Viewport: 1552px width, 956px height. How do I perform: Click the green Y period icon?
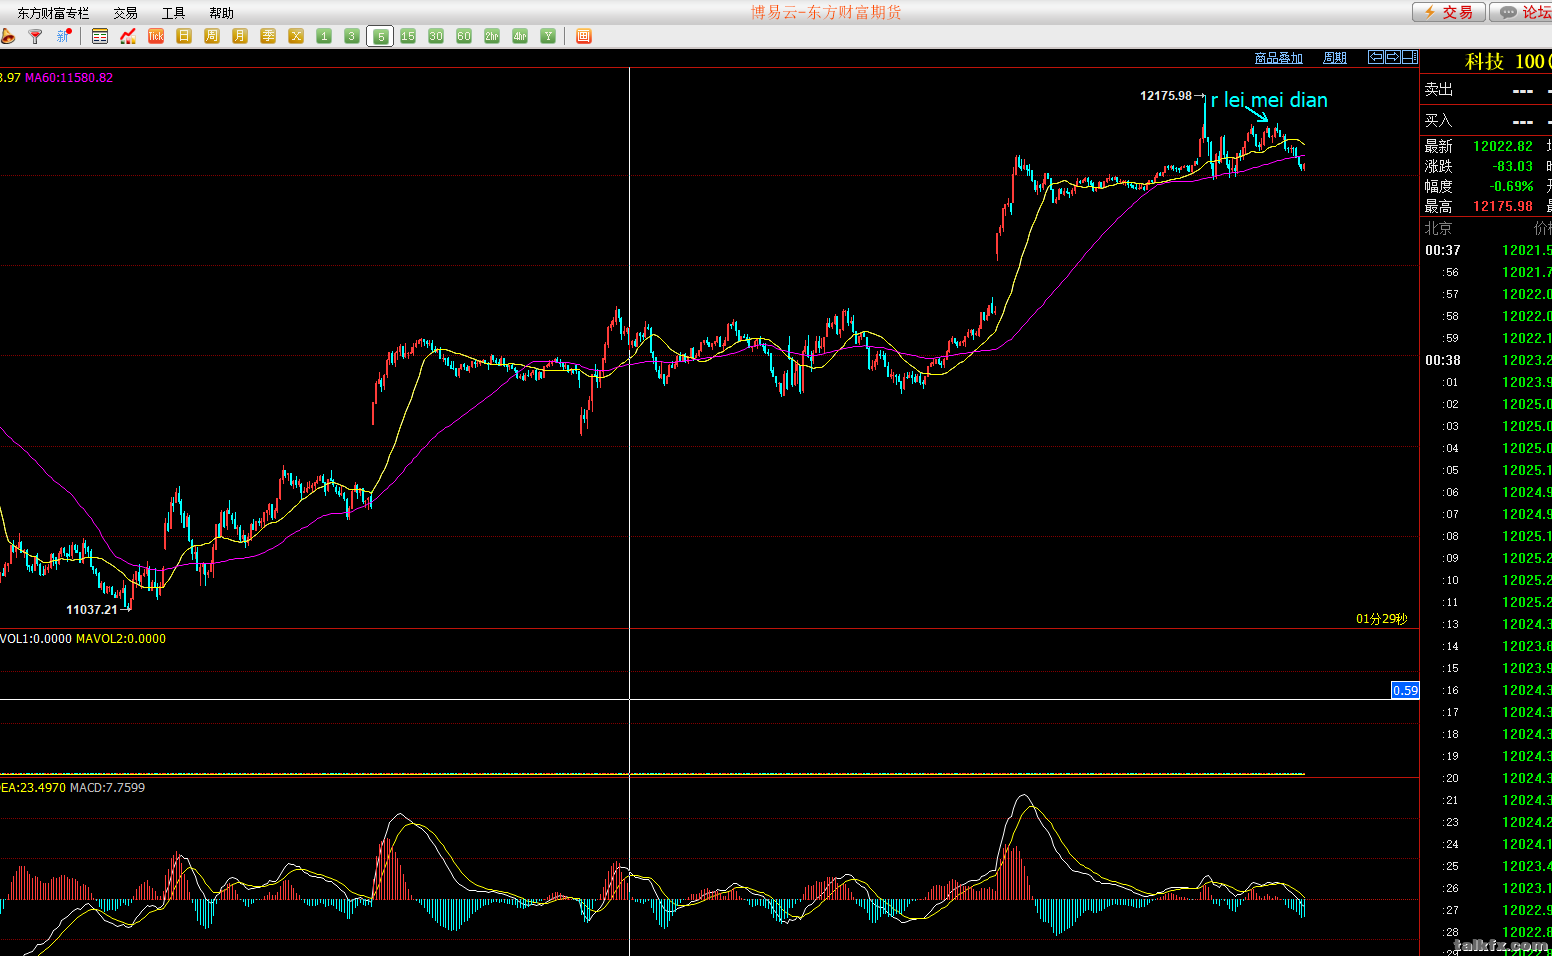point(548,36)
